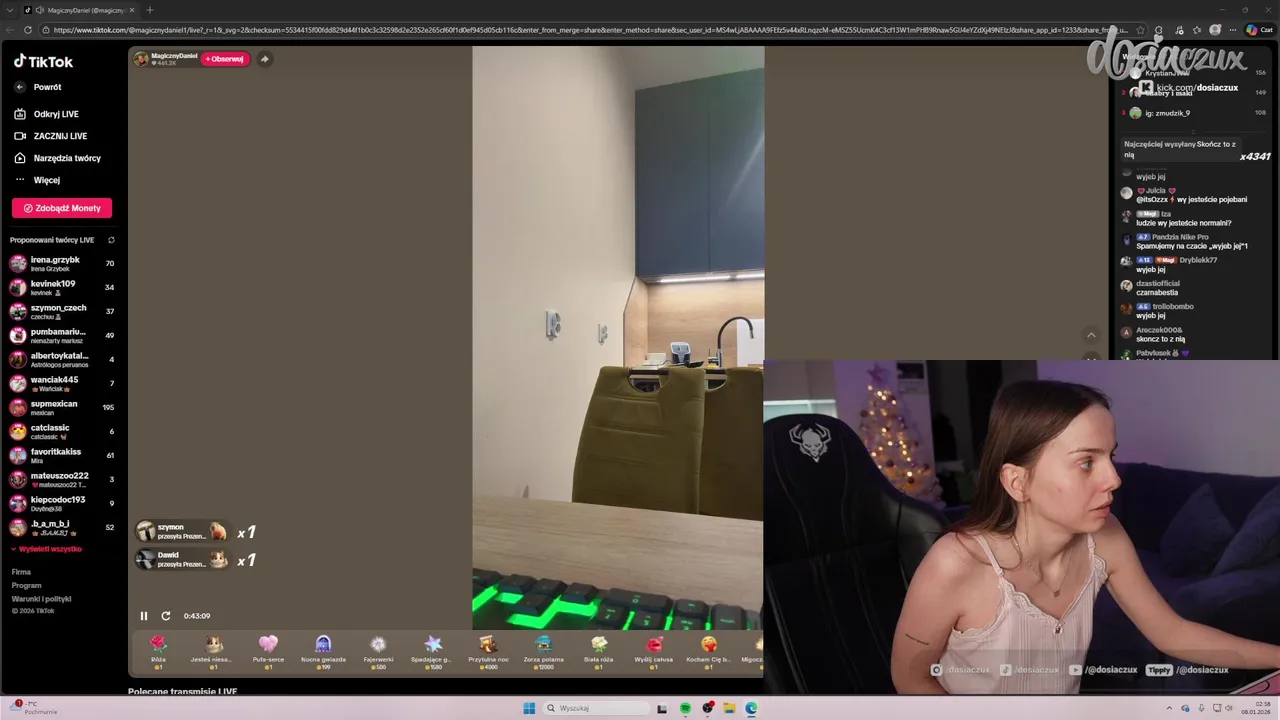Open Odkryj LIVE in the sidebar

click(x=46, y=114)
